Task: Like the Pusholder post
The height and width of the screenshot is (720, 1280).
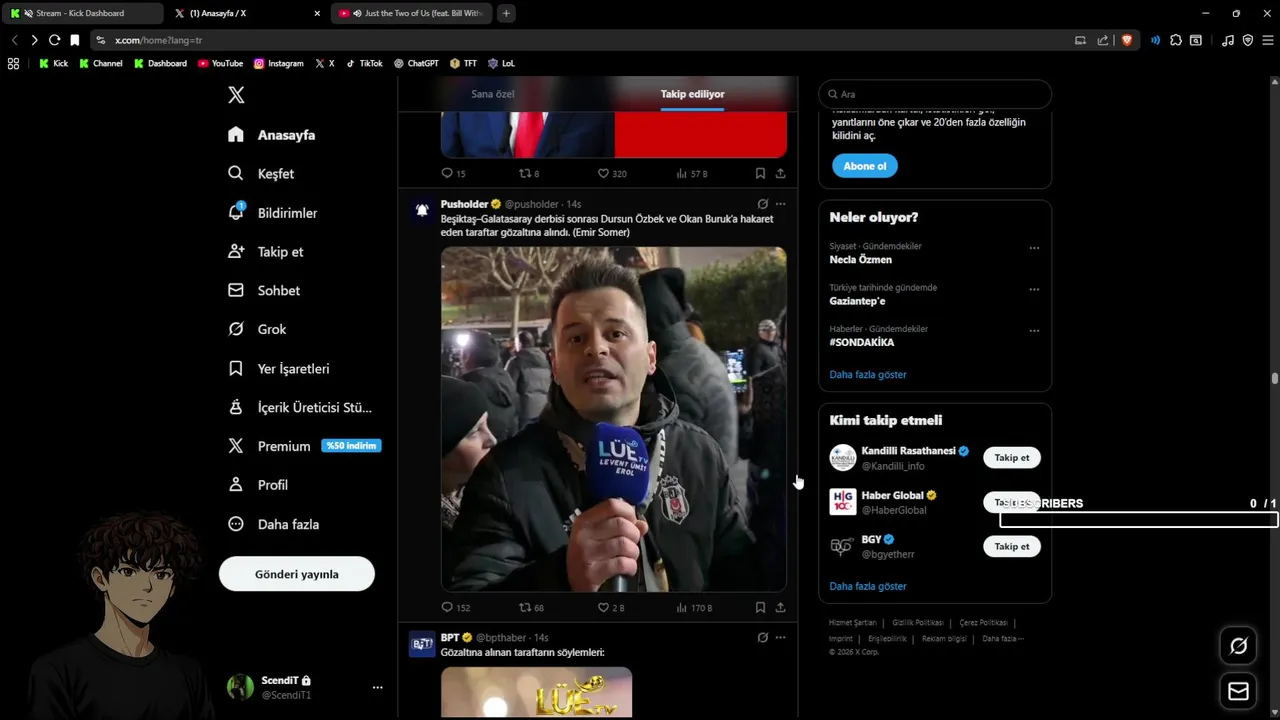Action: [x=610, y=607]
